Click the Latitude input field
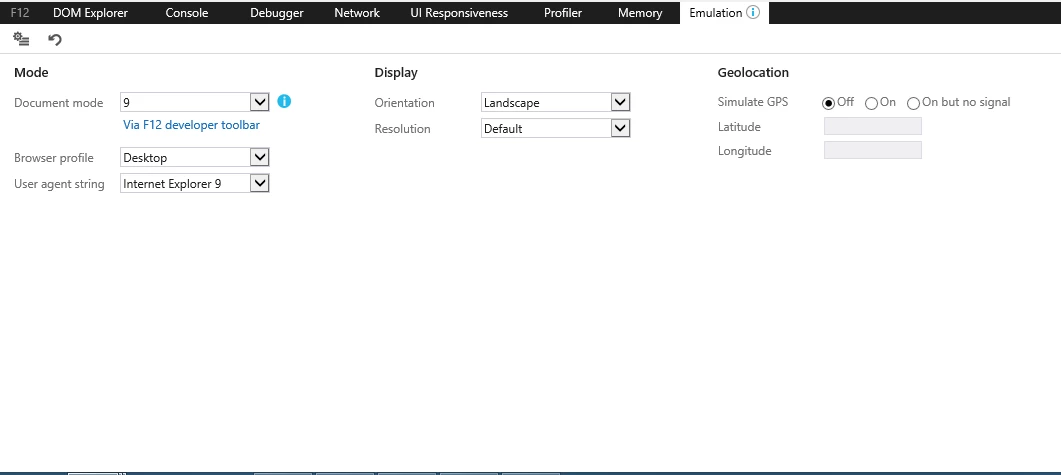Image resolution: width=1061 pixels, height=475 pixels. click(872, 127)
